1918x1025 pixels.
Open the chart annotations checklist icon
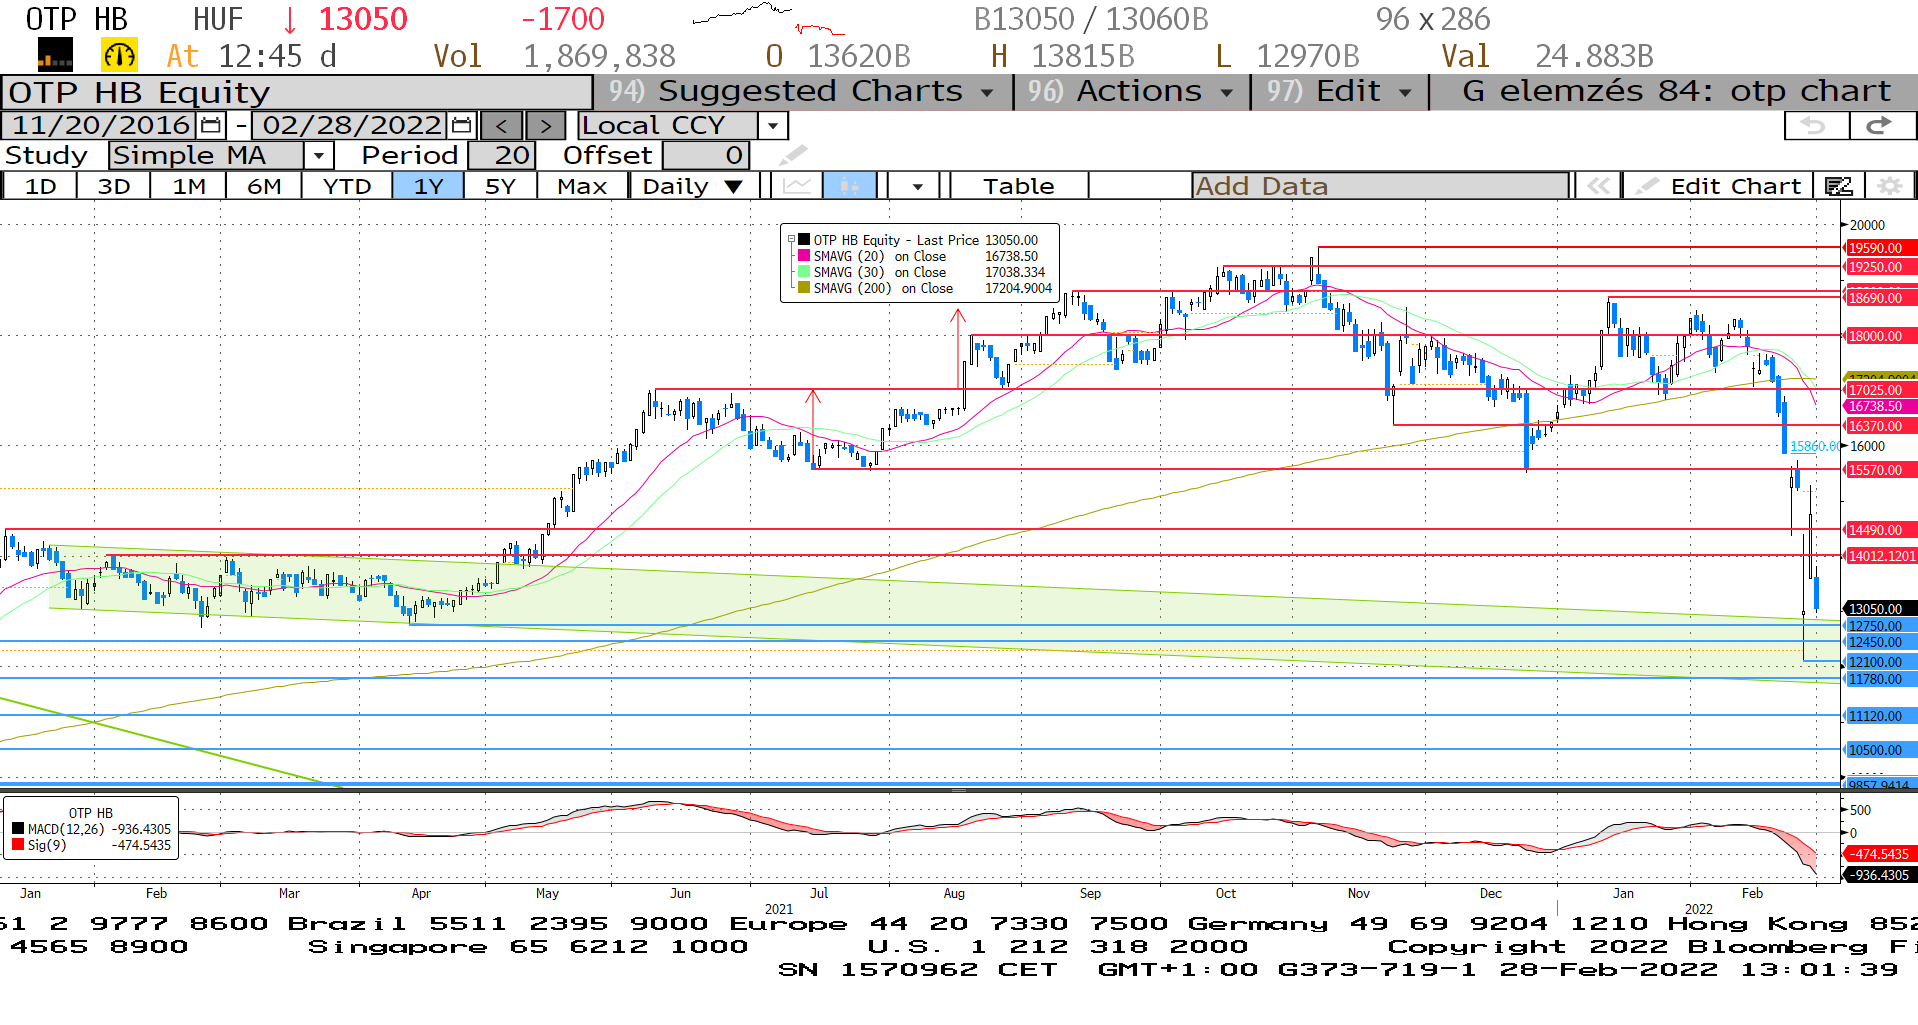tap(1839, 186)
